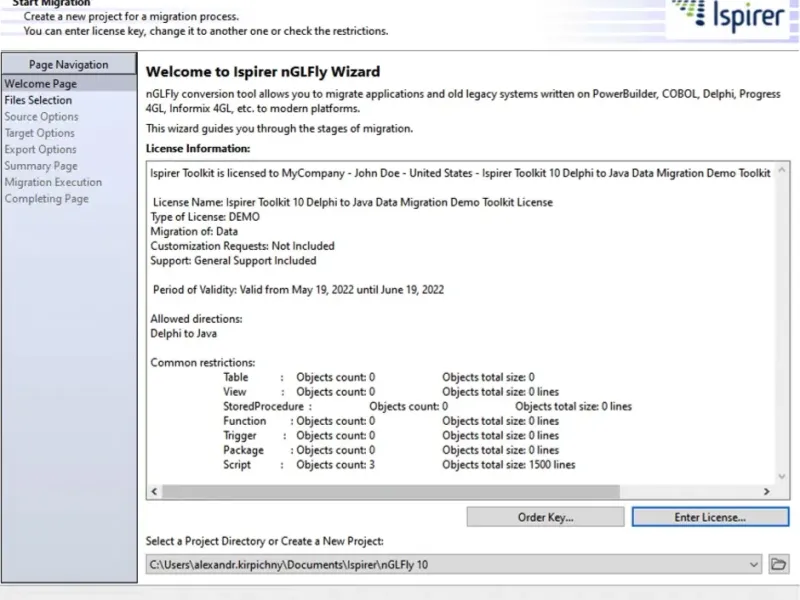The width and height of the screenshot is (800, 600).
Task: Expand the project directory dropdown arrow
Action: (753, 565)
